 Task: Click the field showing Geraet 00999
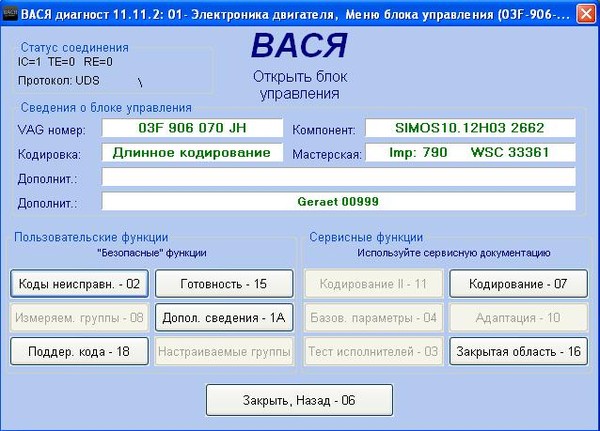[x=338, y=201]
